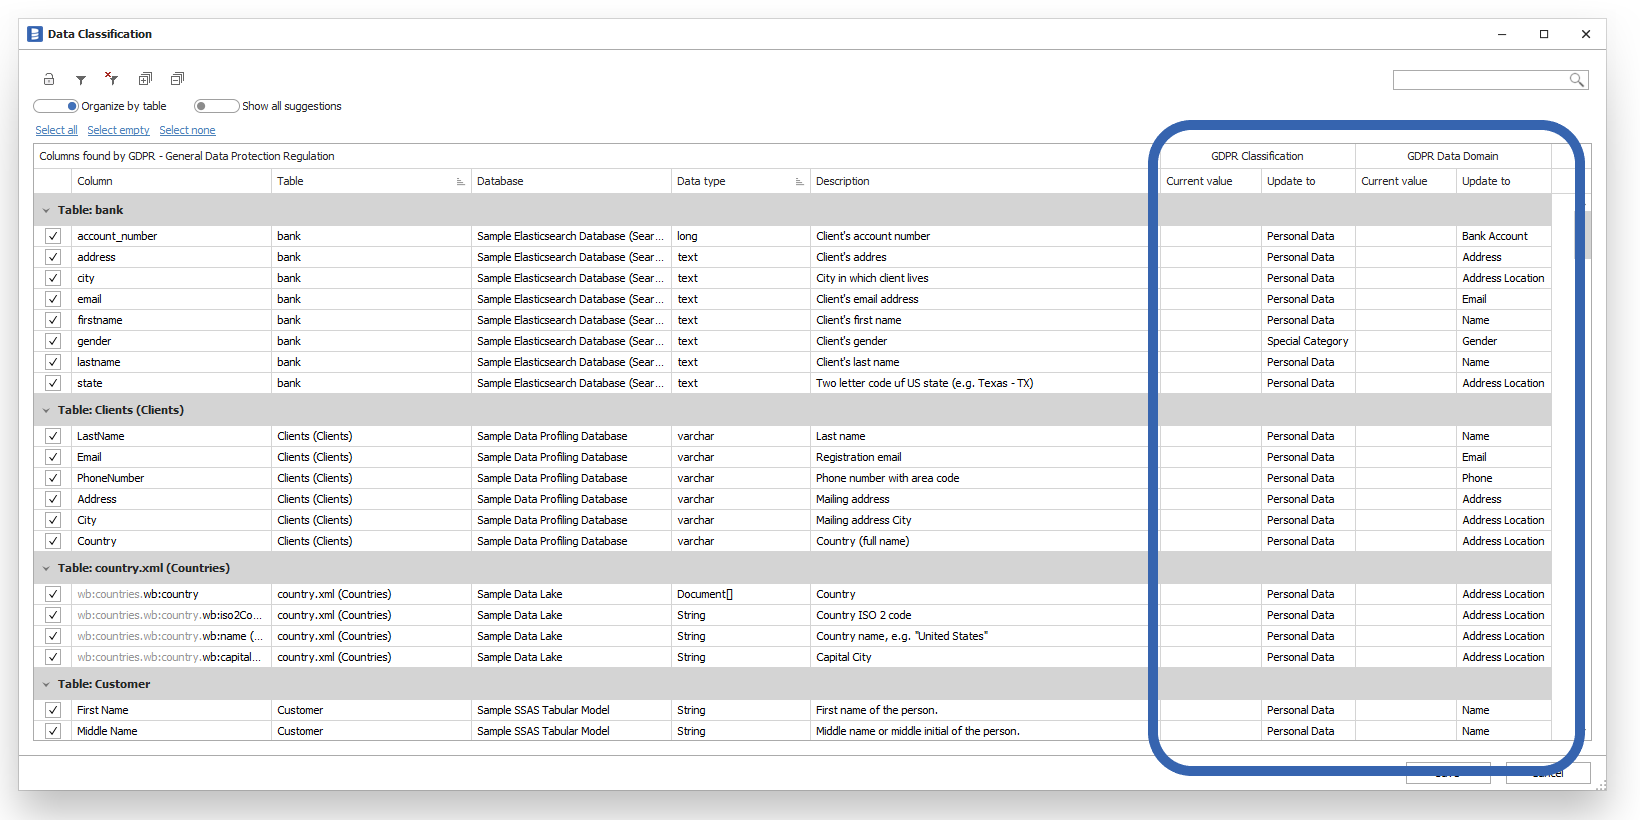
Task: Click the Table column sort icon
Action: 460,182
